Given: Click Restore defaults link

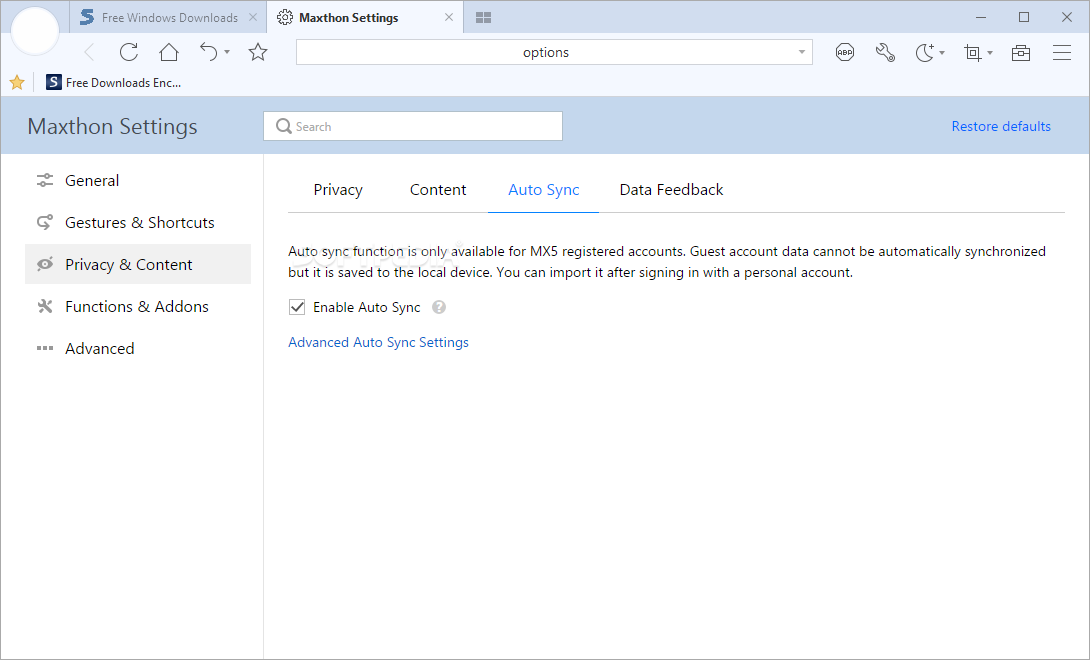Looking at the screenshot, I should pyautogui.click(x=1001, y=126).
